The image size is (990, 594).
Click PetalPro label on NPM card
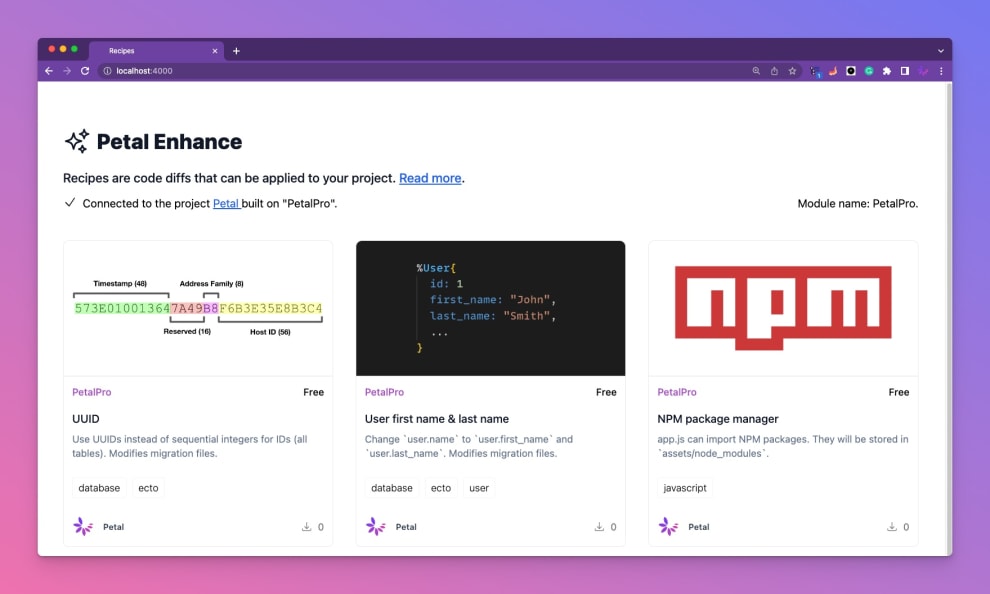click(677, 392)
